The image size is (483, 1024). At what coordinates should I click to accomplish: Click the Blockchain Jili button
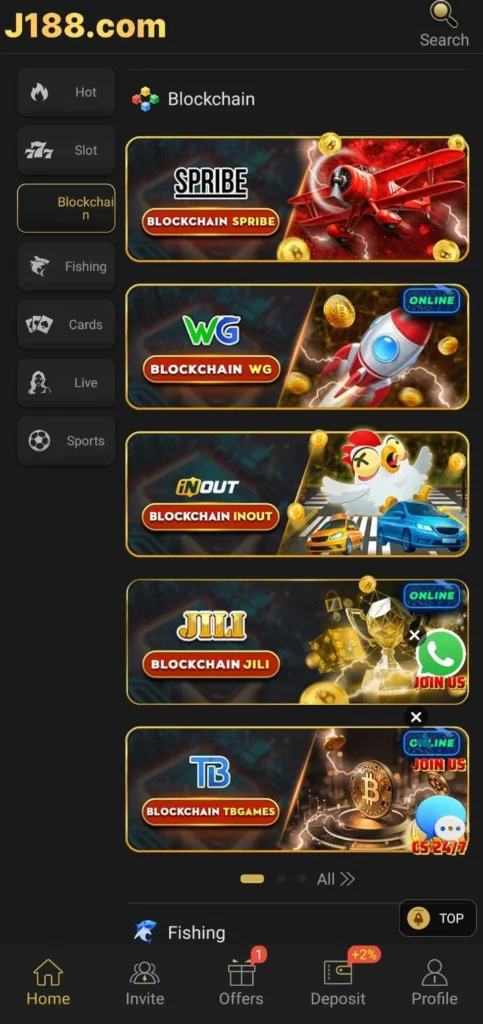click(x=211, y=664)
